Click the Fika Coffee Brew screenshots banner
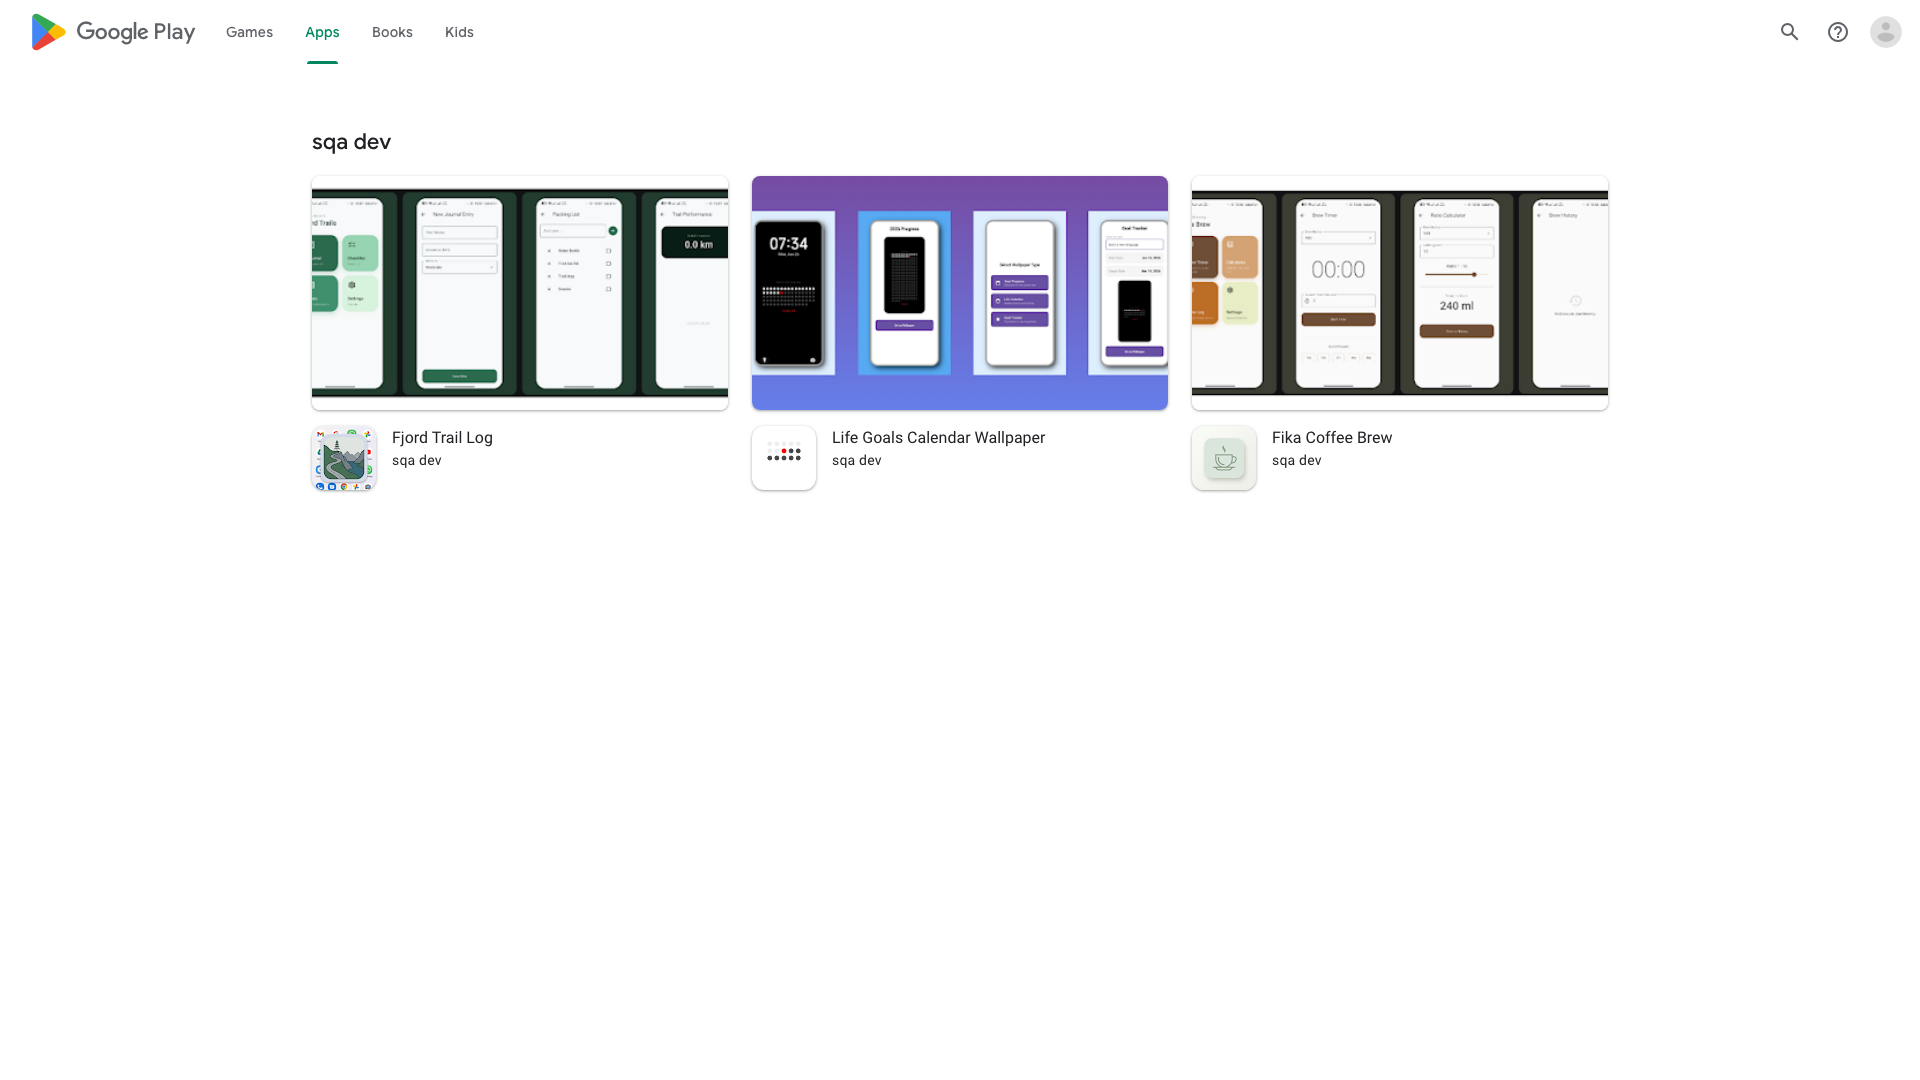The width and height of the screenshot is (1920, 1080). pyautogui.click(x=1400, y=293)
